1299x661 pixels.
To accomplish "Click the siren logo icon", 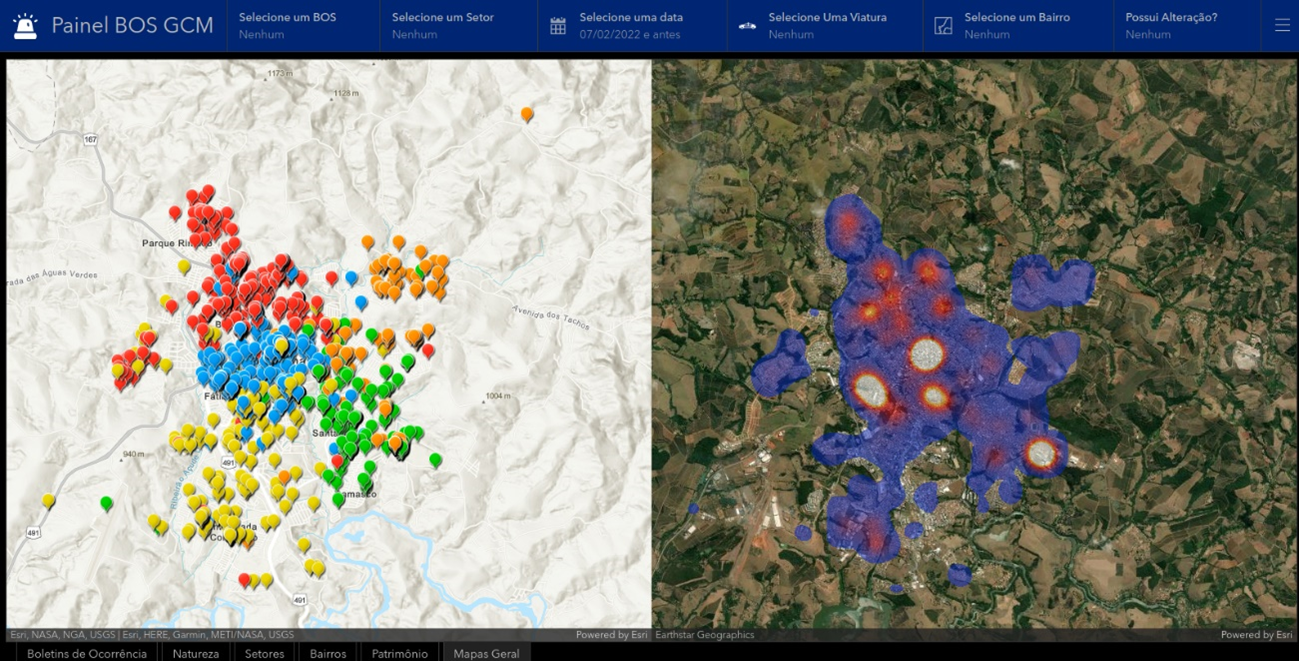I will (25, 26).
